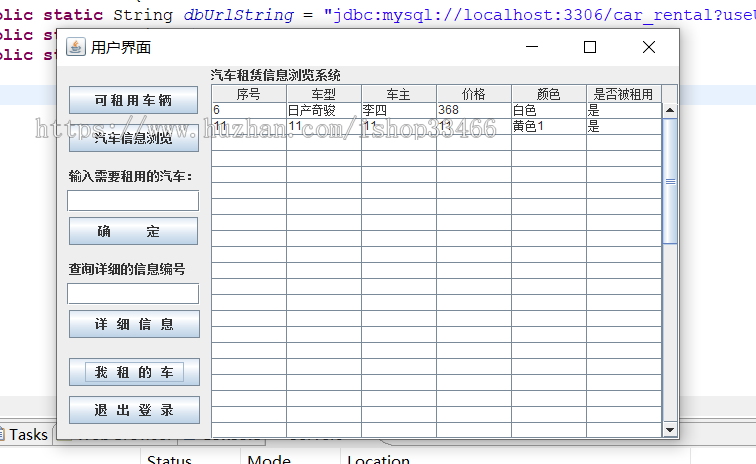Click the 颜色 column header
The width and height of the screenshot is (756, 464).
point(549,94)
